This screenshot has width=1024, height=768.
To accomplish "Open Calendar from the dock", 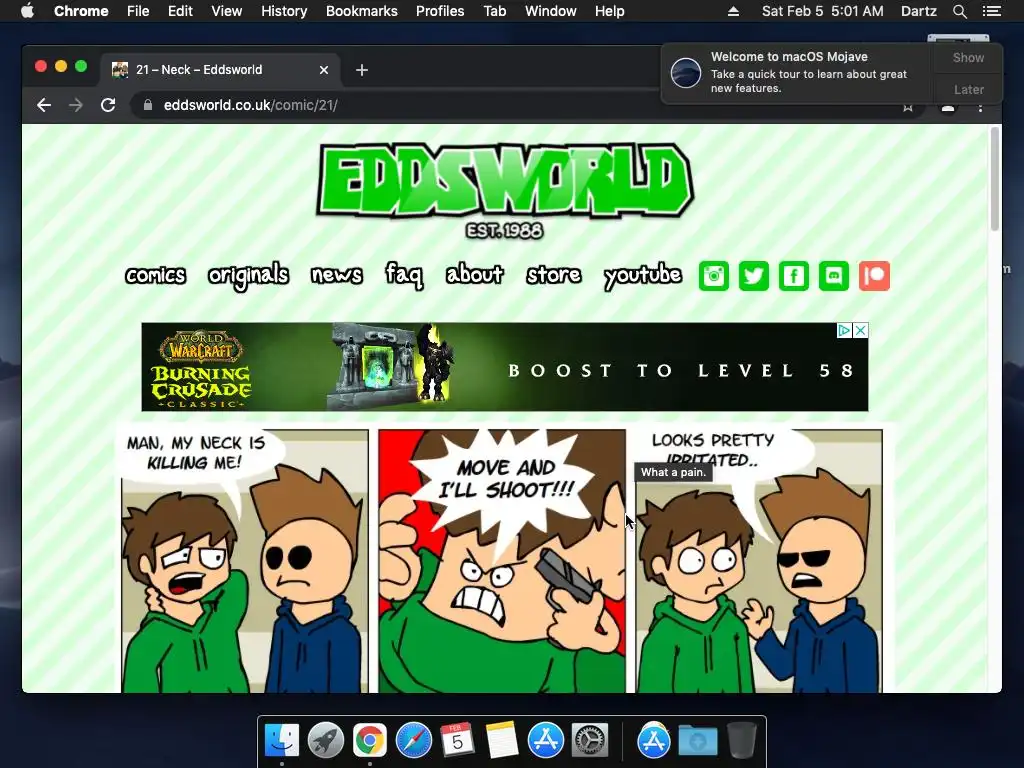I will point(457,741).
